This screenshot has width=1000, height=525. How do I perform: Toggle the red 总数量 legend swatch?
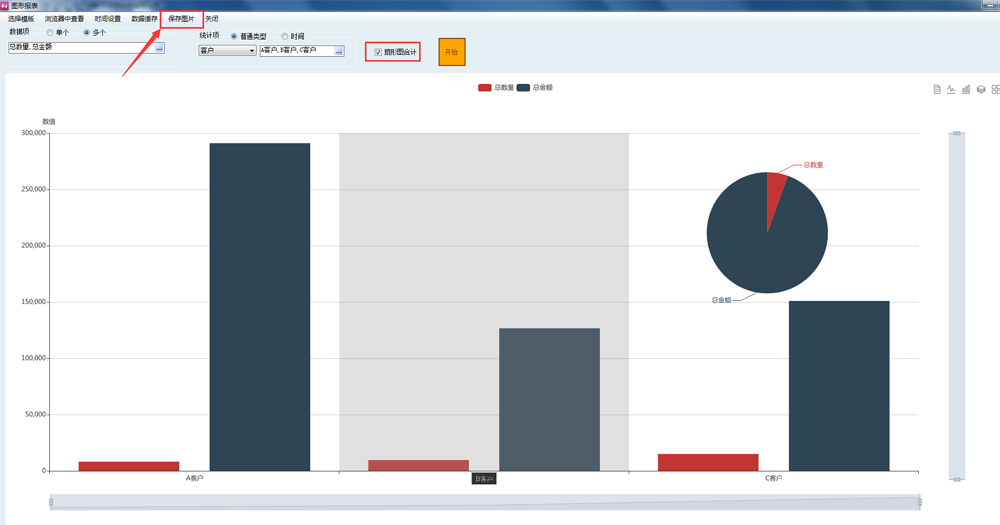(x=485, y=88)
